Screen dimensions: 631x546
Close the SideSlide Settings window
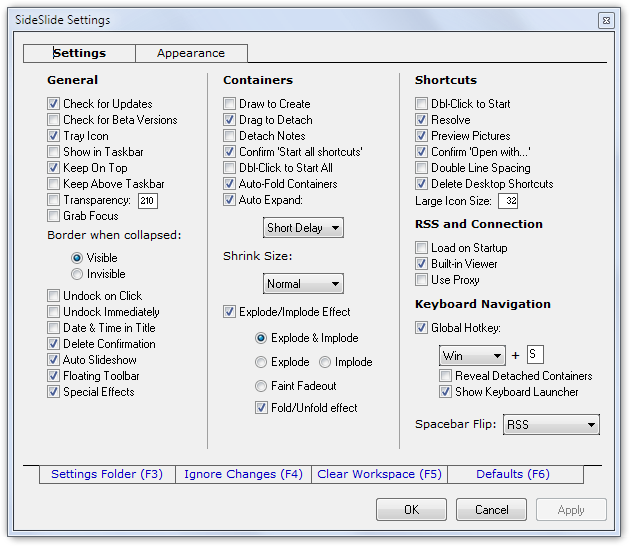pyautogui.click(x=606, y=21)
